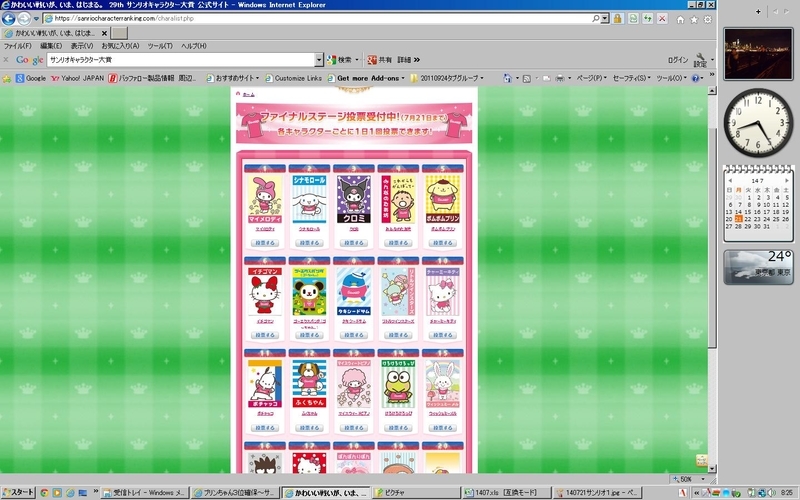Click the volume speaker icon in system tray
The height and width of the screenshot is (500, 800).
click(771, 493)
